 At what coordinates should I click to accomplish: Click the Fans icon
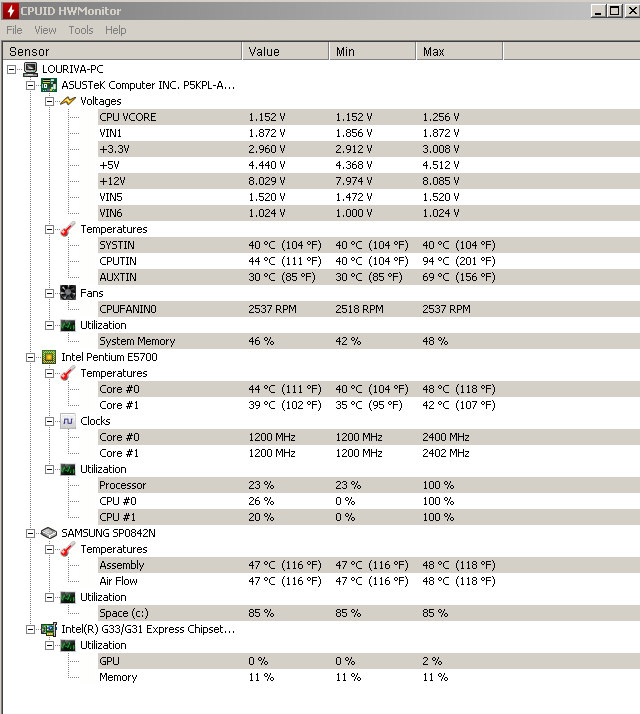pos(68,293)
